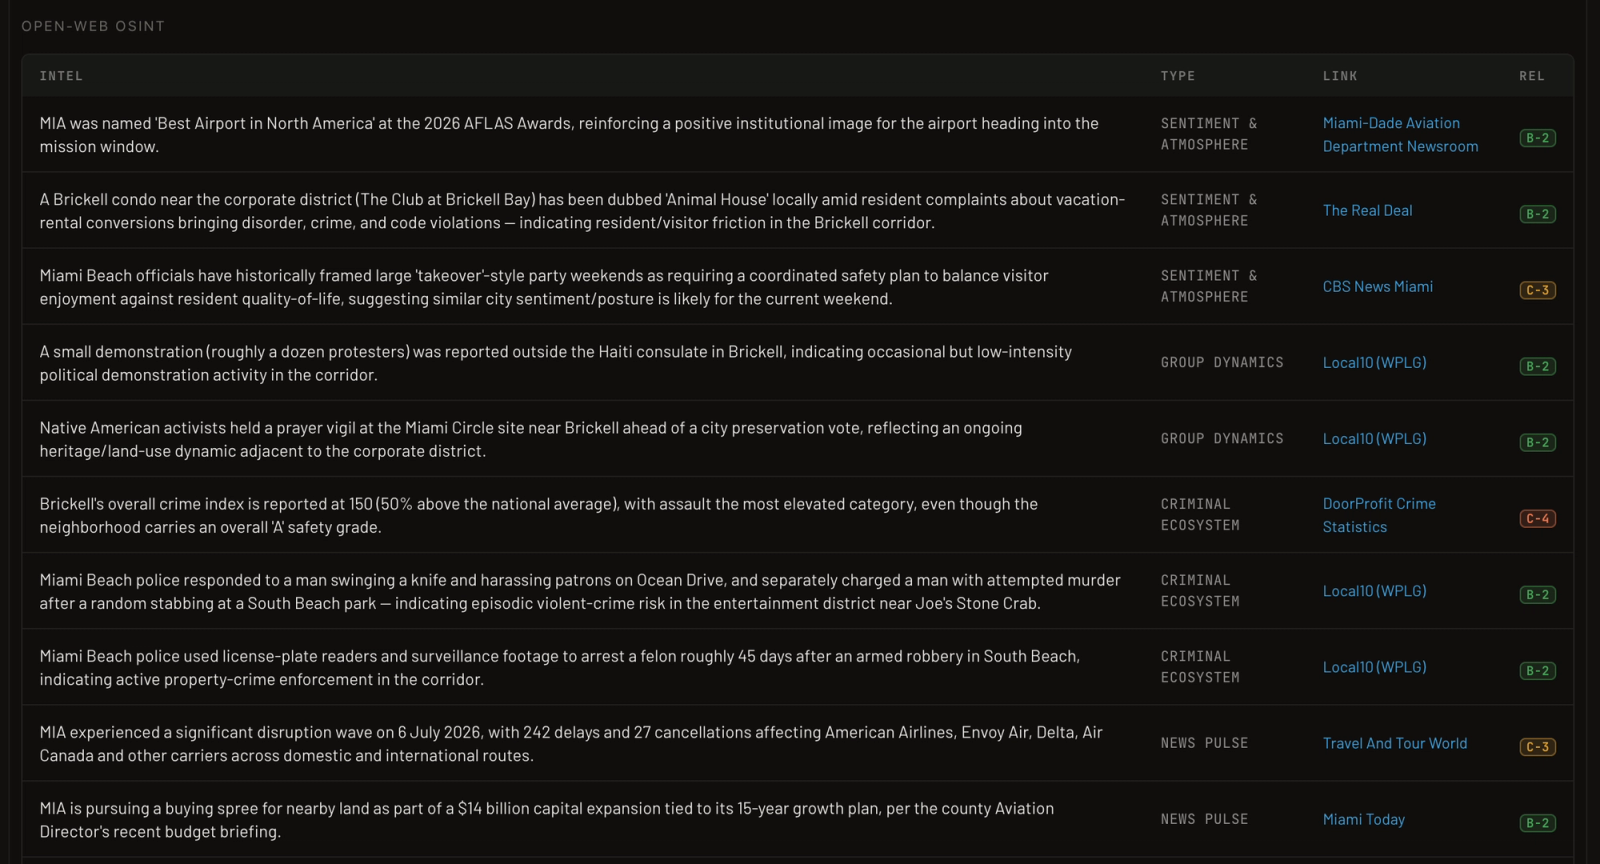
Task: Click the INTEL column header
Action: (61, 76)
